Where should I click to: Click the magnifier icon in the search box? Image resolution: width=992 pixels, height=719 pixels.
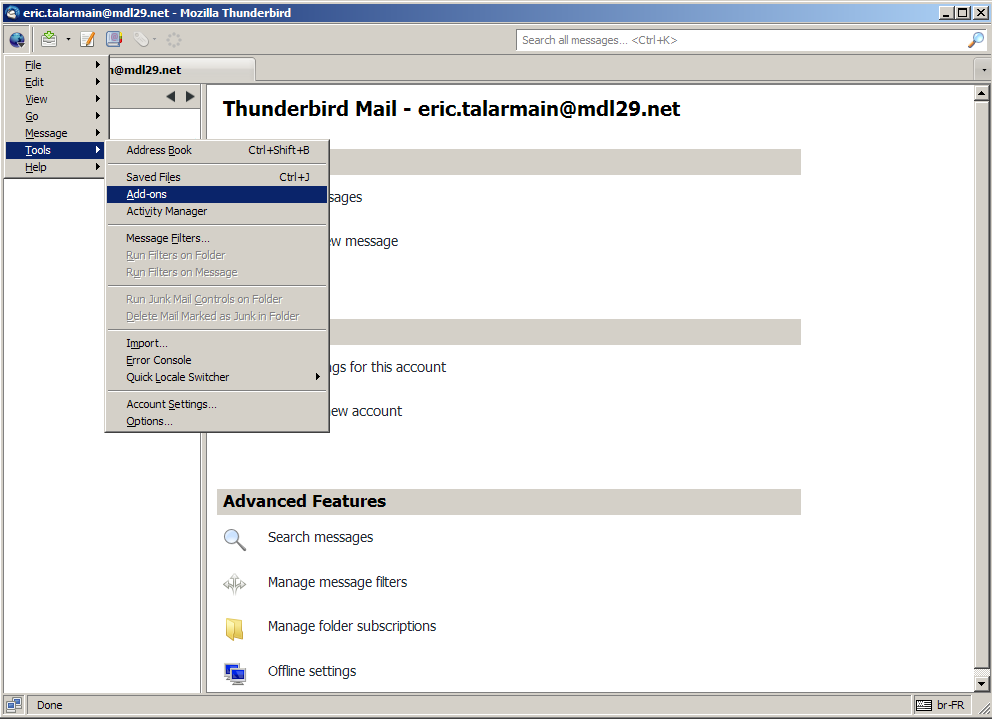[976, 40]
